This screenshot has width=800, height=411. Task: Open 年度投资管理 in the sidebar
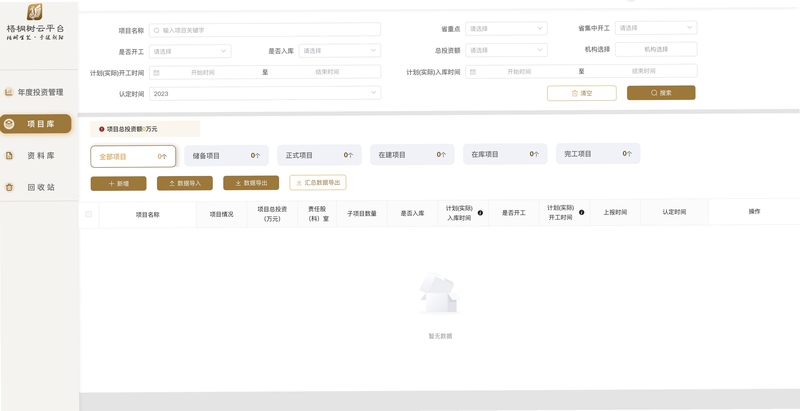[x=35, y=92]
